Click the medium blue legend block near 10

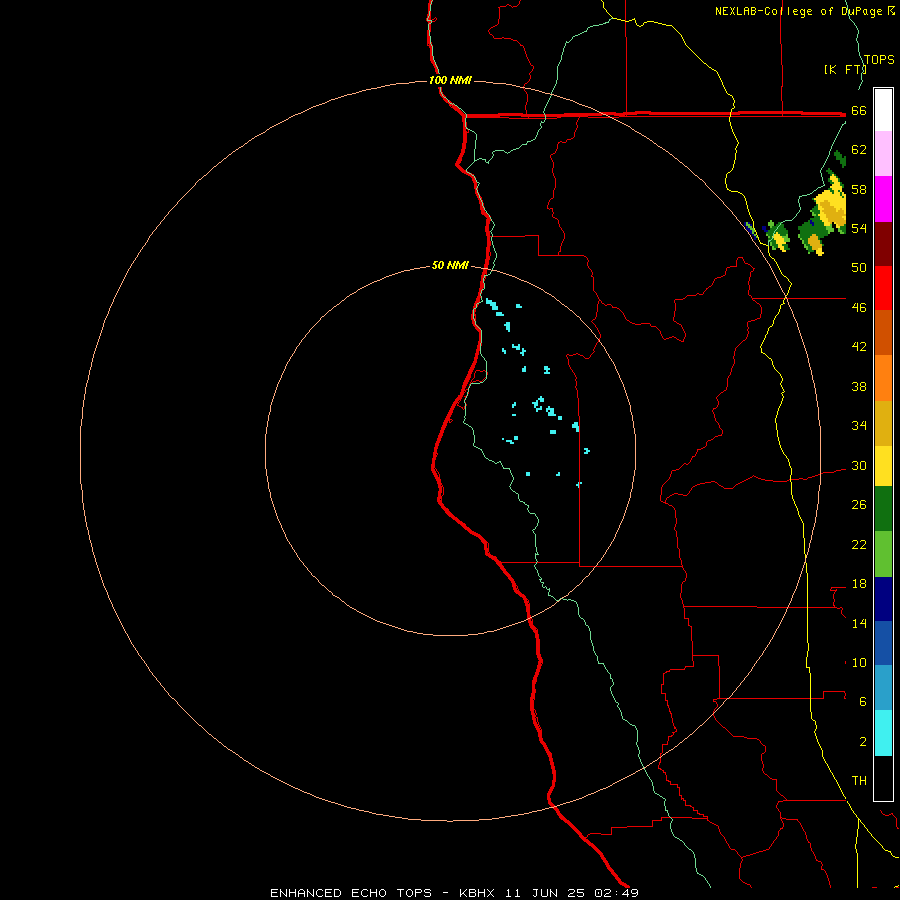click(x=883, y=643)
